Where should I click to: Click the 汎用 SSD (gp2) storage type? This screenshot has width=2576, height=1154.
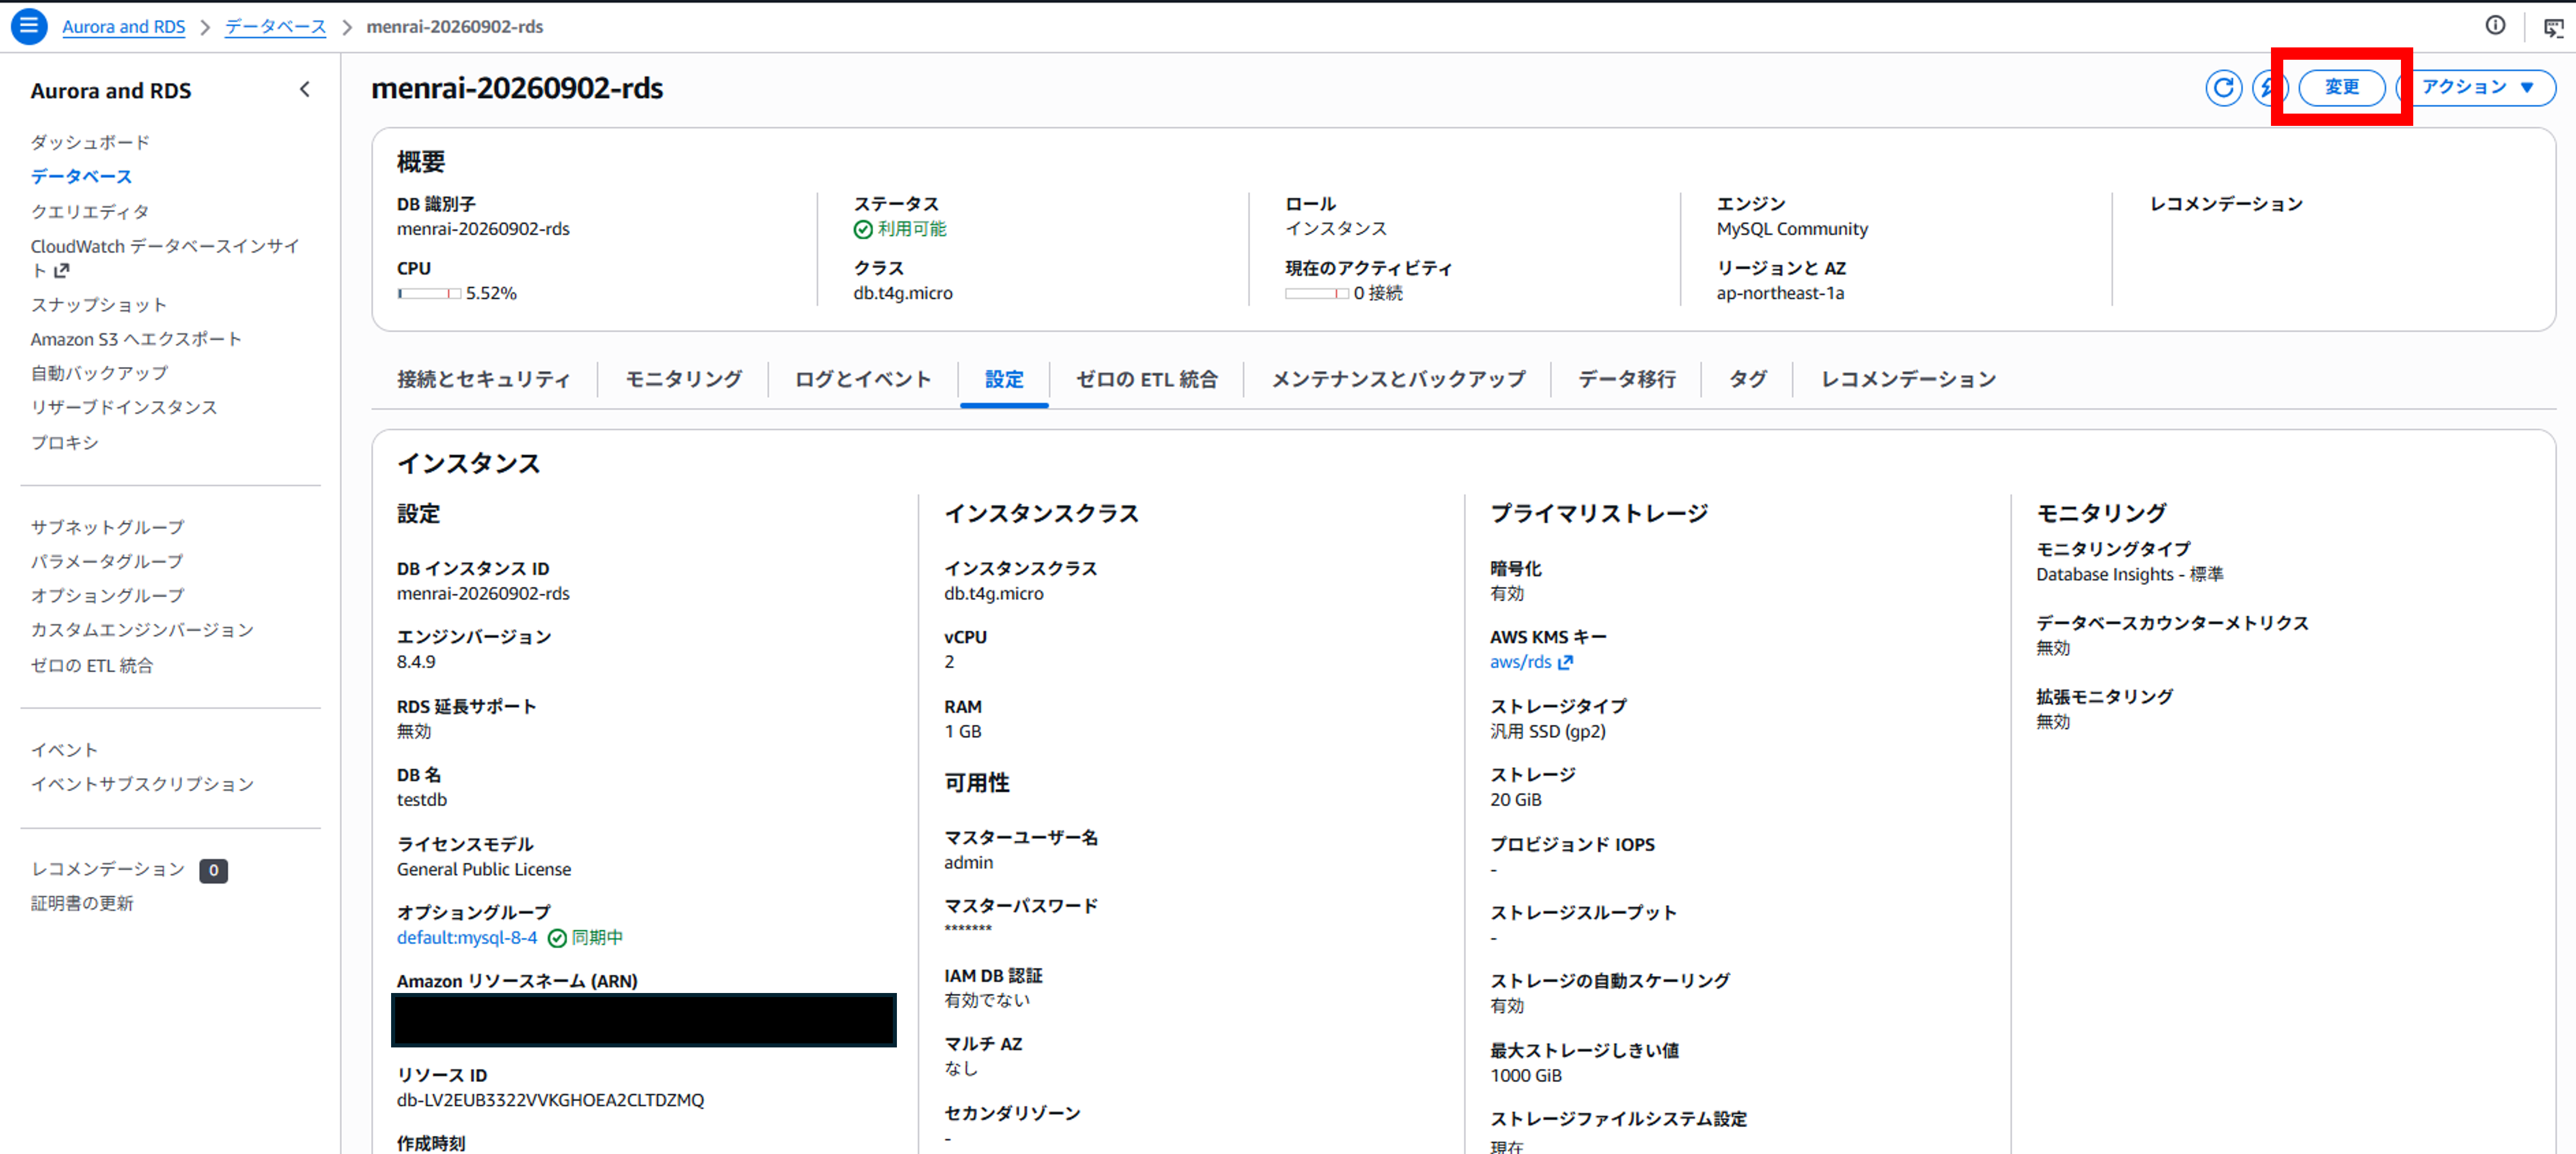pyautogui.click(x=1548, y=731)
